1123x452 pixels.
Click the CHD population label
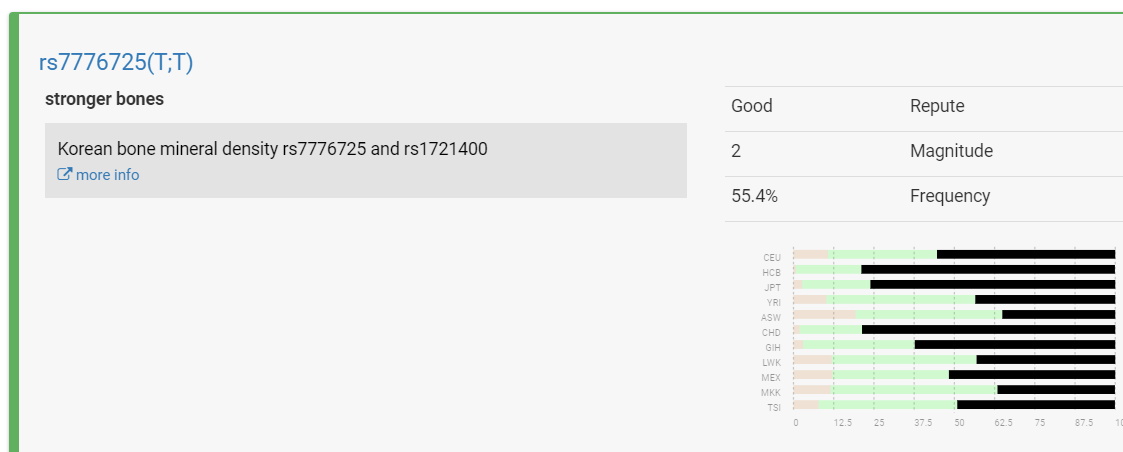point(771,333)
